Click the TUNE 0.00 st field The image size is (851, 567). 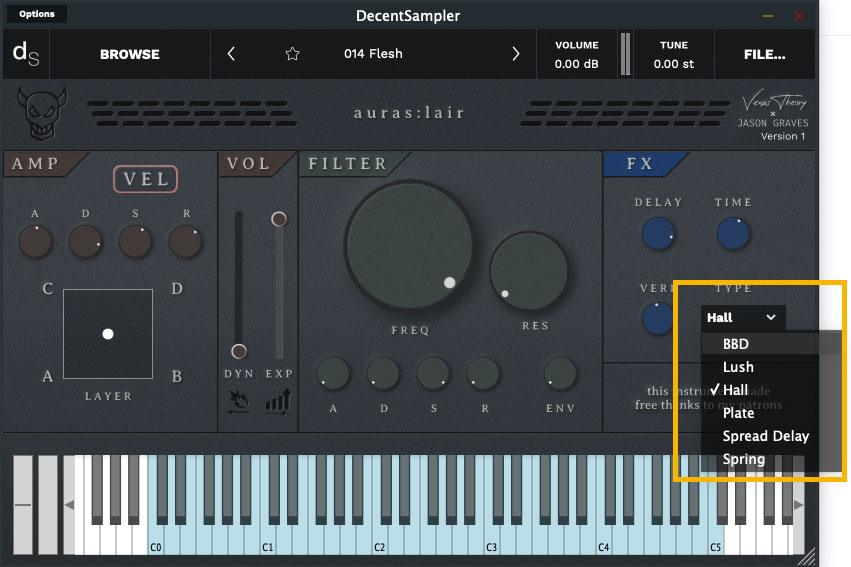click(674, 54)
